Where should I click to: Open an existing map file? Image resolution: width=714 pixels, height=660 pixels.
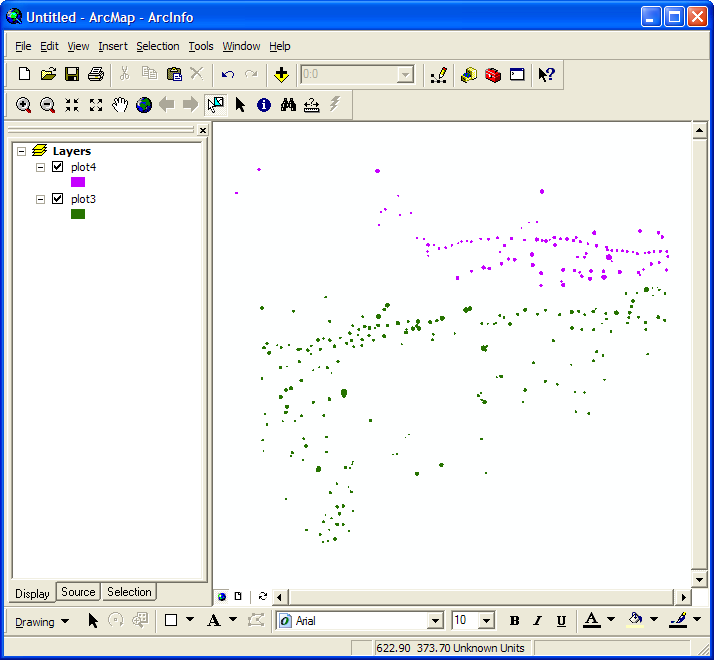tap(48, 74)
